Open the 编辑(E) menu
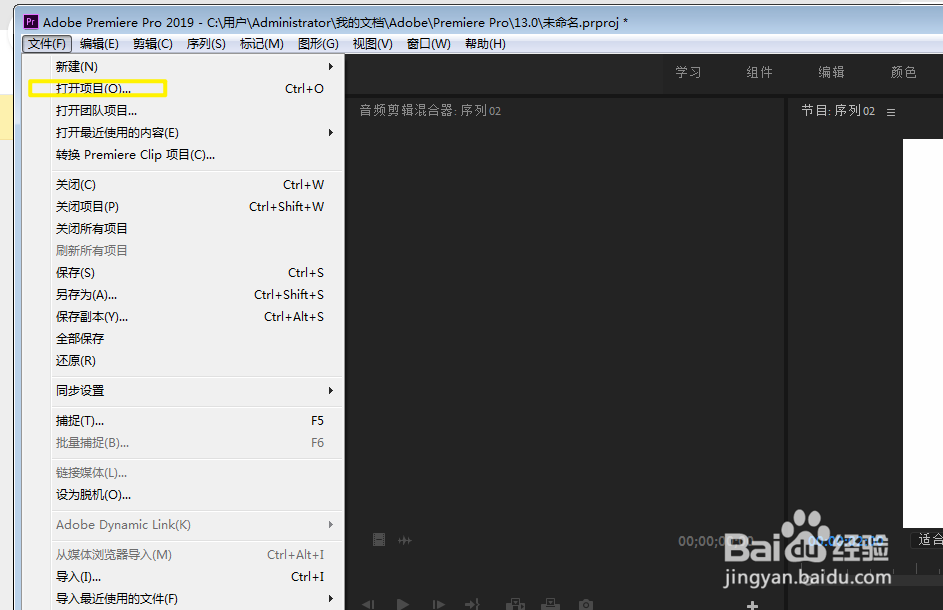Image resolution: width=943 pixels, height=610 pixels. tap(99, 44)
